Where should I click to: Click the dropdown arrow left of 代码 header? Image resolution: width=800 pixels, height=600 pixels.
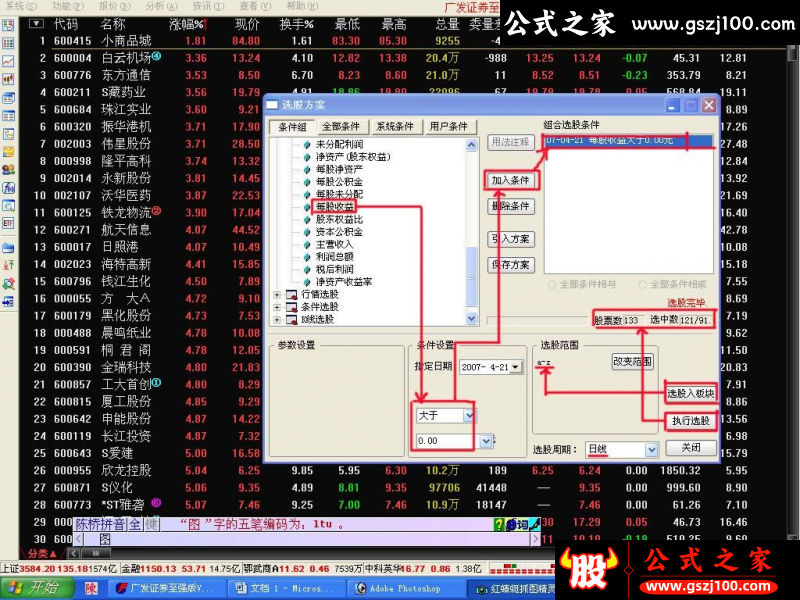(x=36, y=23)
